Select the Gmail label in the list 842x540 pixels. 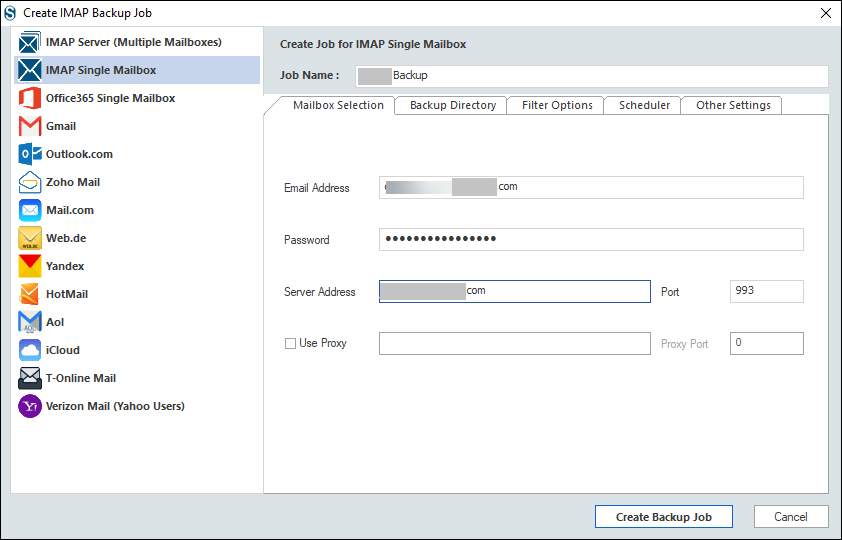coord(61,126)
